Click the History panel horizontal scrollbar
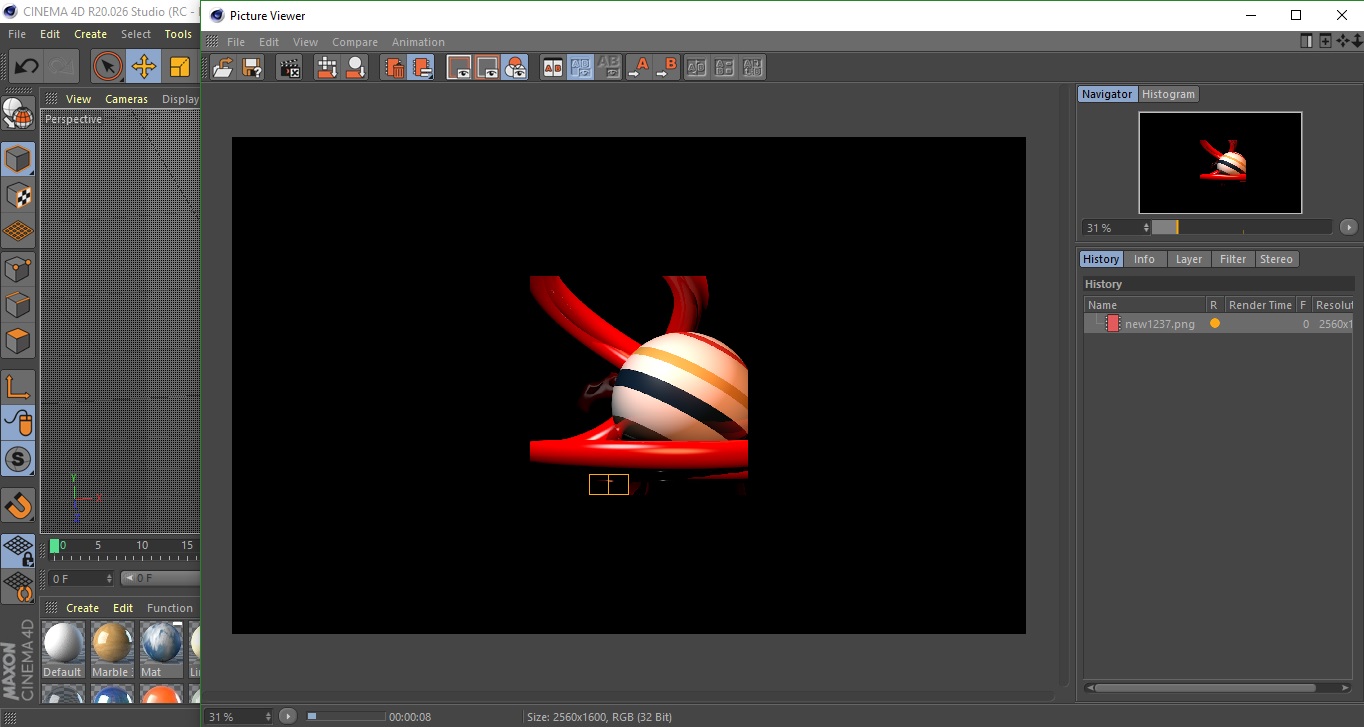This screenshot has width=1364, height=727. [1206, 688]
